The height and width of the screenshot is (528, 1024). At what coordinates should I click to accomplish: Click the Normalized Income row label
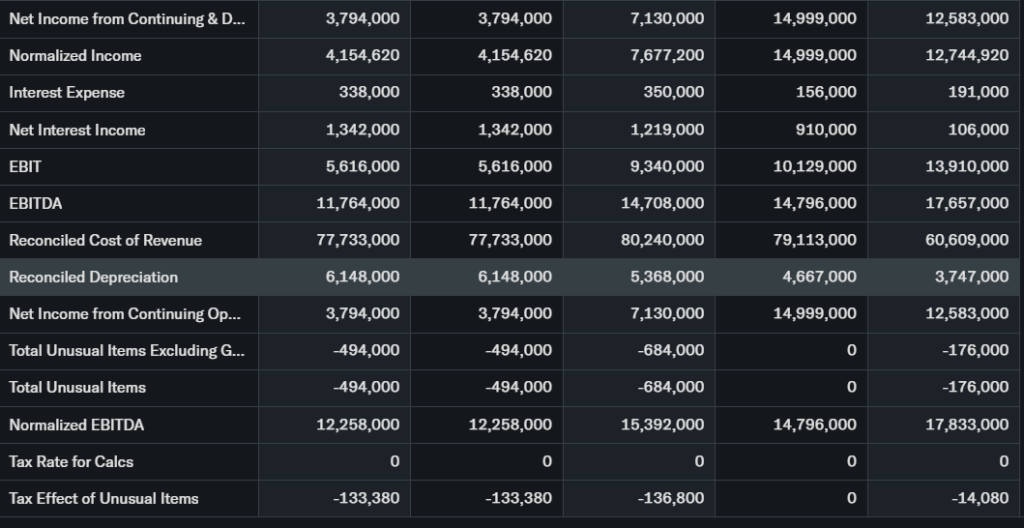click(x=75, y=56)
